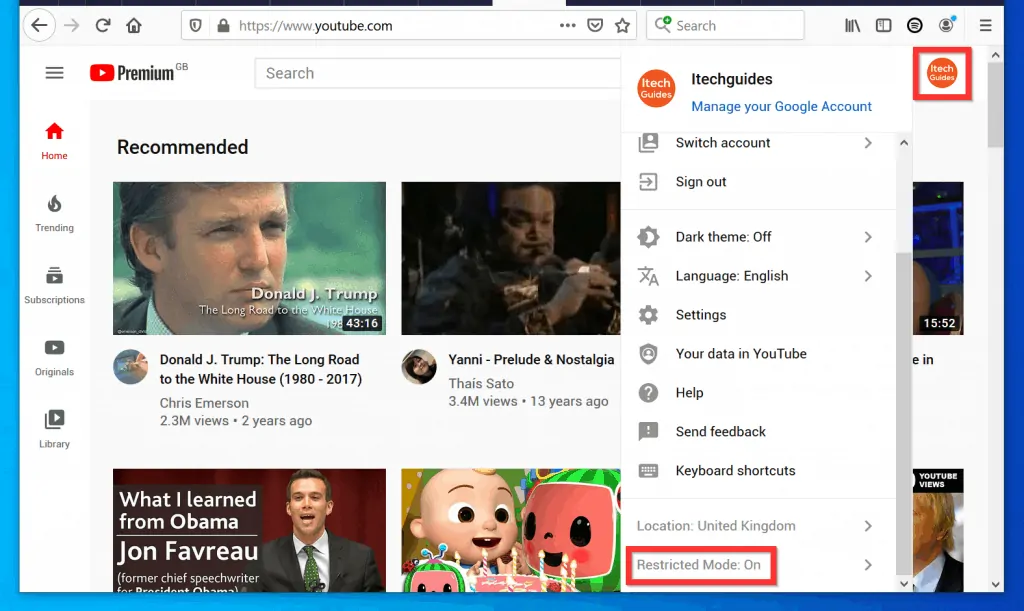Save page to Pocket icon

coord(595,25)
